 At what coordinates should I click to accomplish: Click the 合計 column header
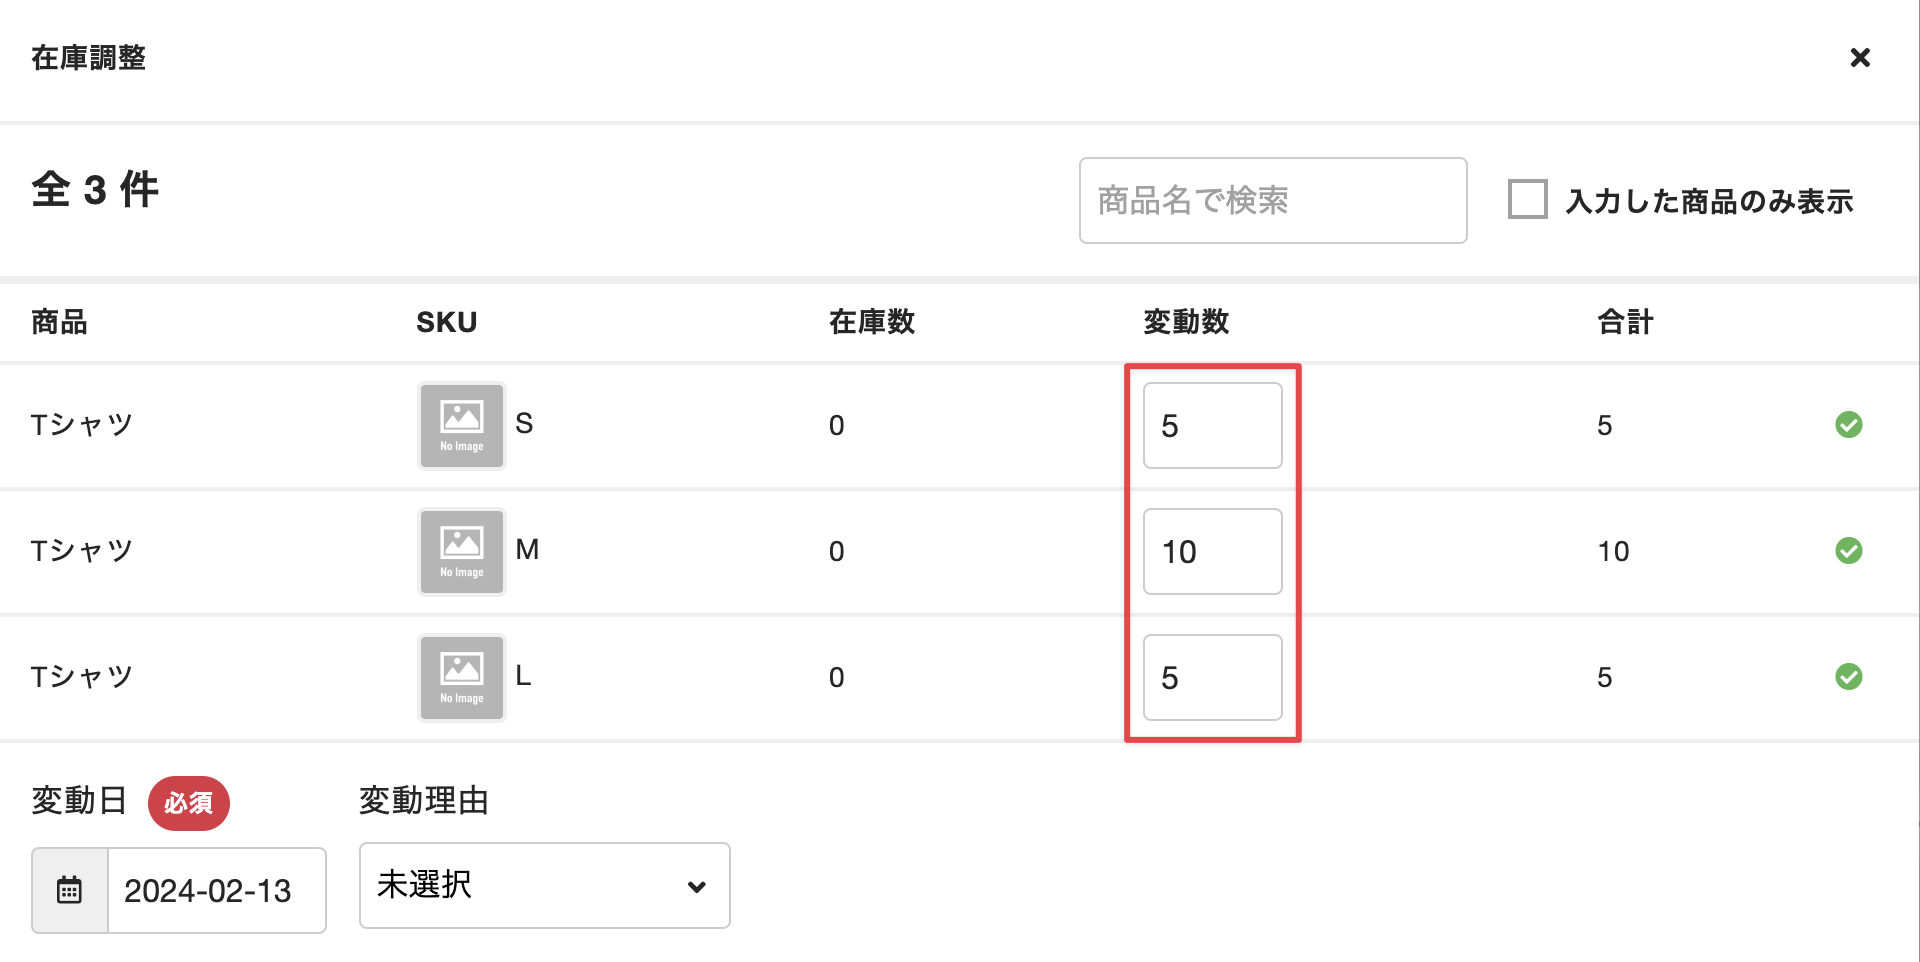(x=1625, y=322)
